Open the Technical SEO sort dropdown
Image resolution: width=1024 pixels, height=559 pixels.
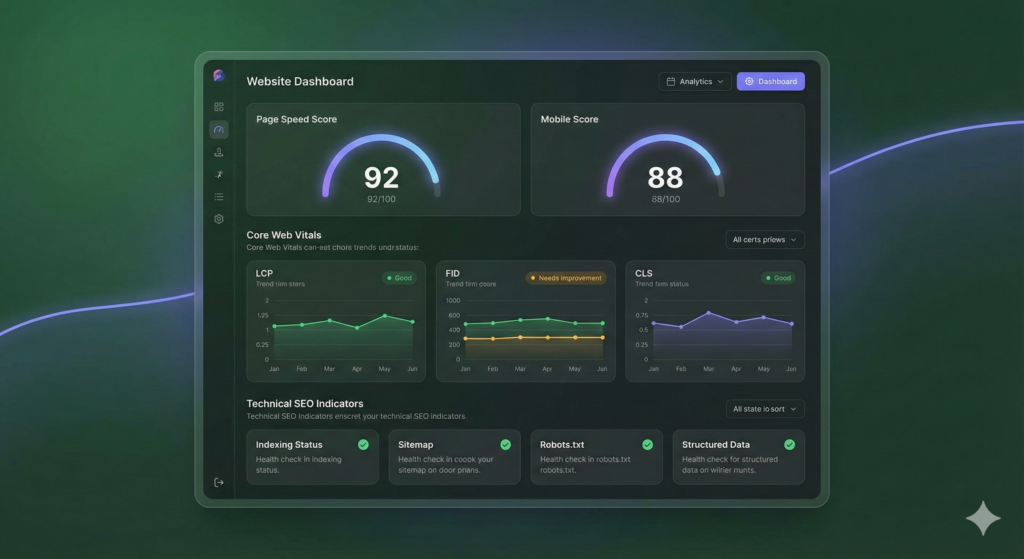(x=764, y=409)
